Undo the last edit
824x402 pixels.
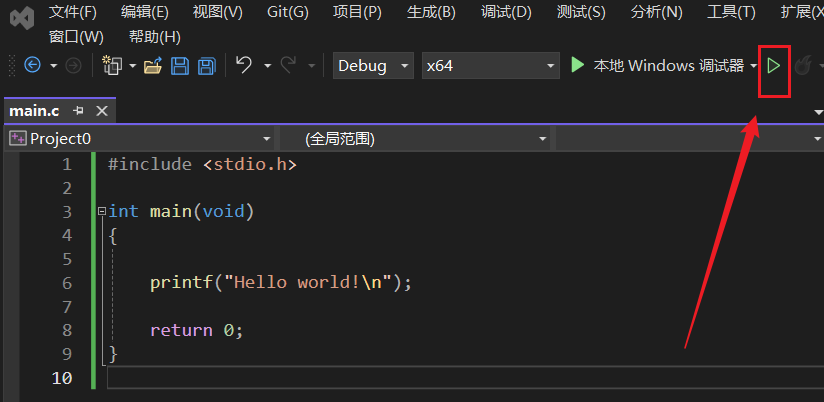244,65
